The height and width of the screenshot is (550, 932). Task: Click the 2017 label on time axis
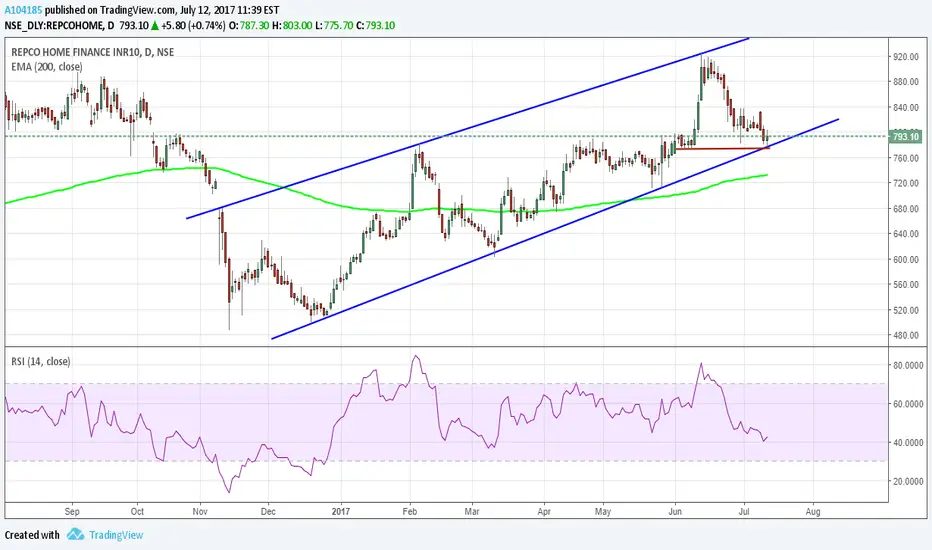click(x=341, y=511)
